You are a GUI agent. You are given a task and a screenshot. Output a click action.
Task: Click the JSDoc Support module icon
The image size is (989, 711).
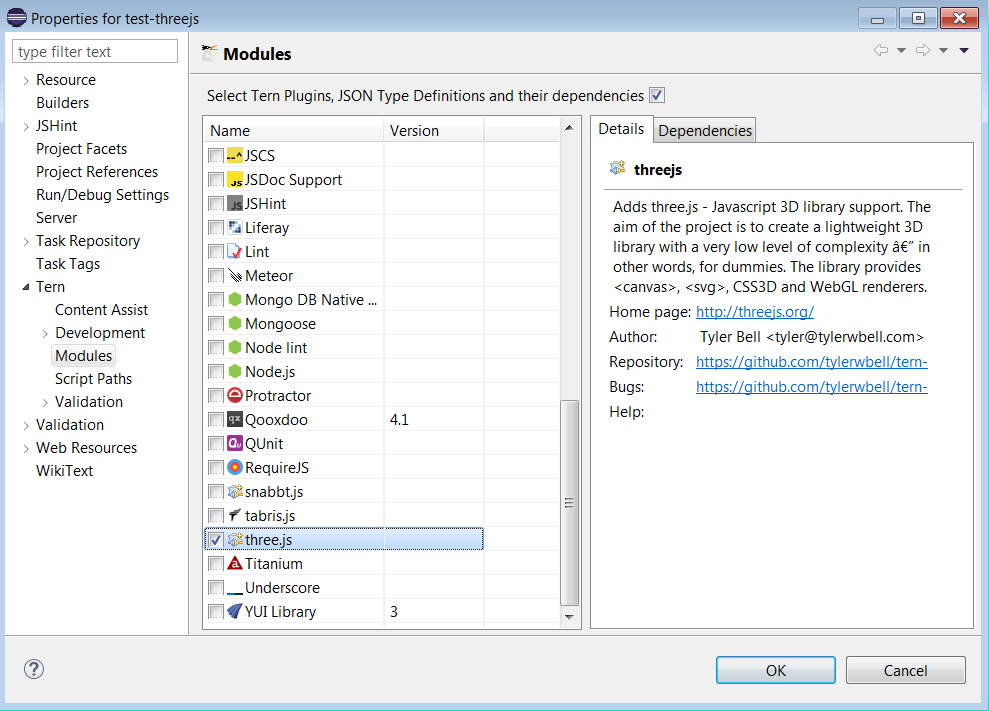[x=235, y=180]
